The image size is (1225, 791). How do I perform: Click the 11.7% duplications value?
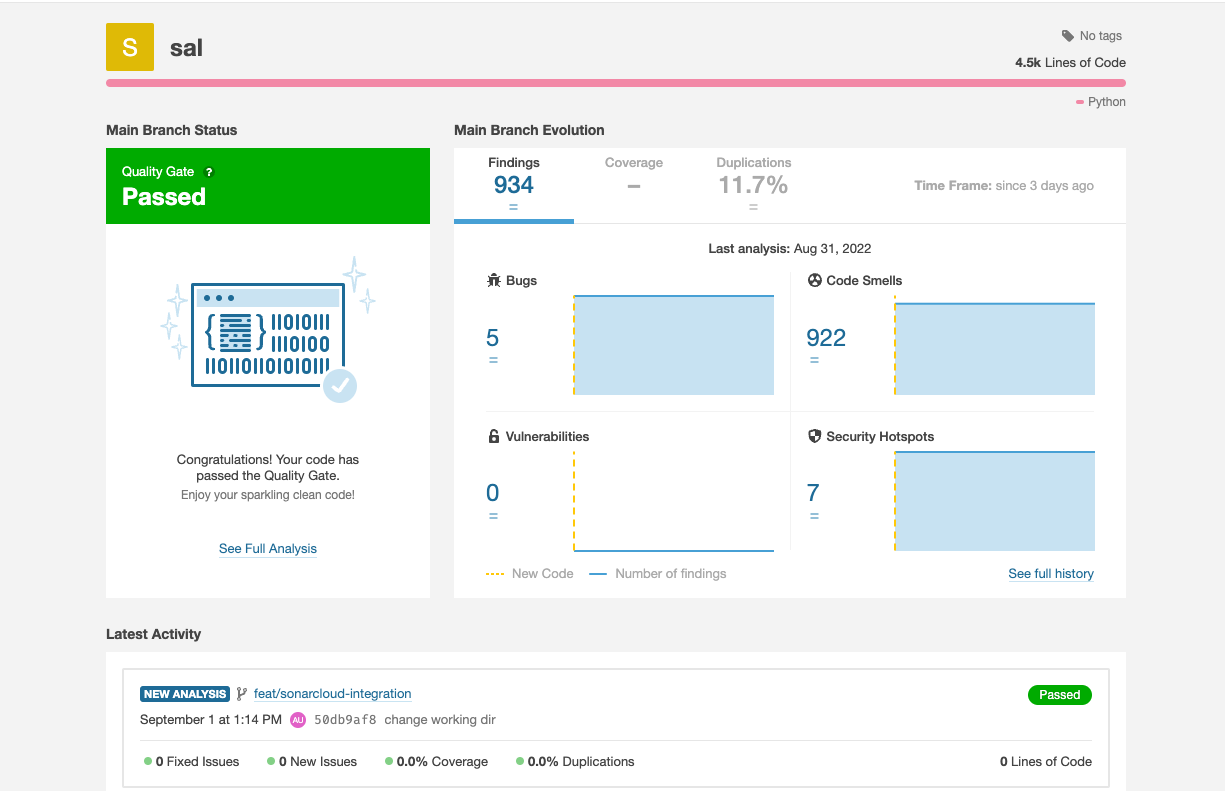(x=753, y=185)
